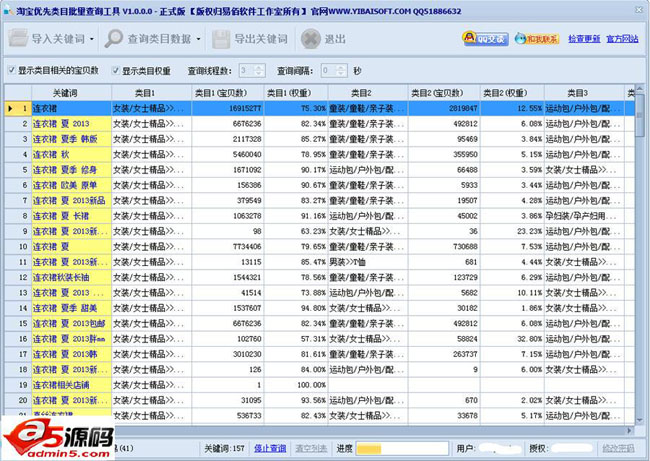This screenshot has width=650, height=461.
Task: Click the 类目2(宝贝数) column header
Action: (444, 93)
